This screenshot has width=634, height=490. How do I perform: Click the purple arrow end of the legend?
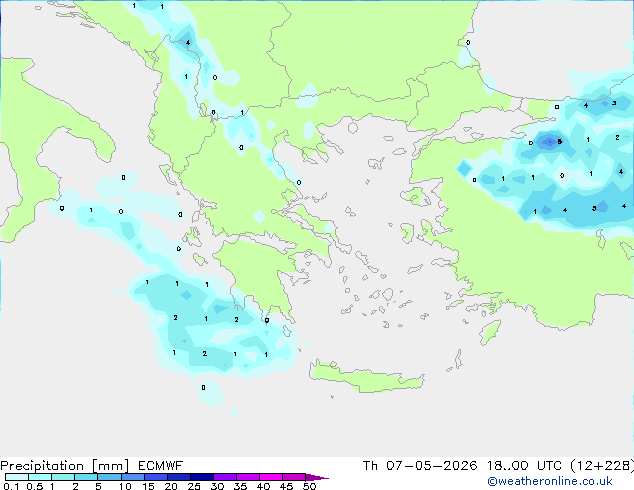pos(317,477)
